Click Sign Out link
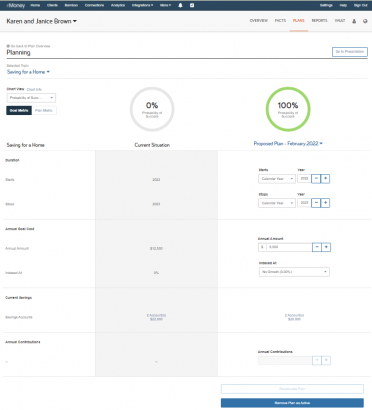The height and width of the screenshot is (410, 372). coord(360,5)
